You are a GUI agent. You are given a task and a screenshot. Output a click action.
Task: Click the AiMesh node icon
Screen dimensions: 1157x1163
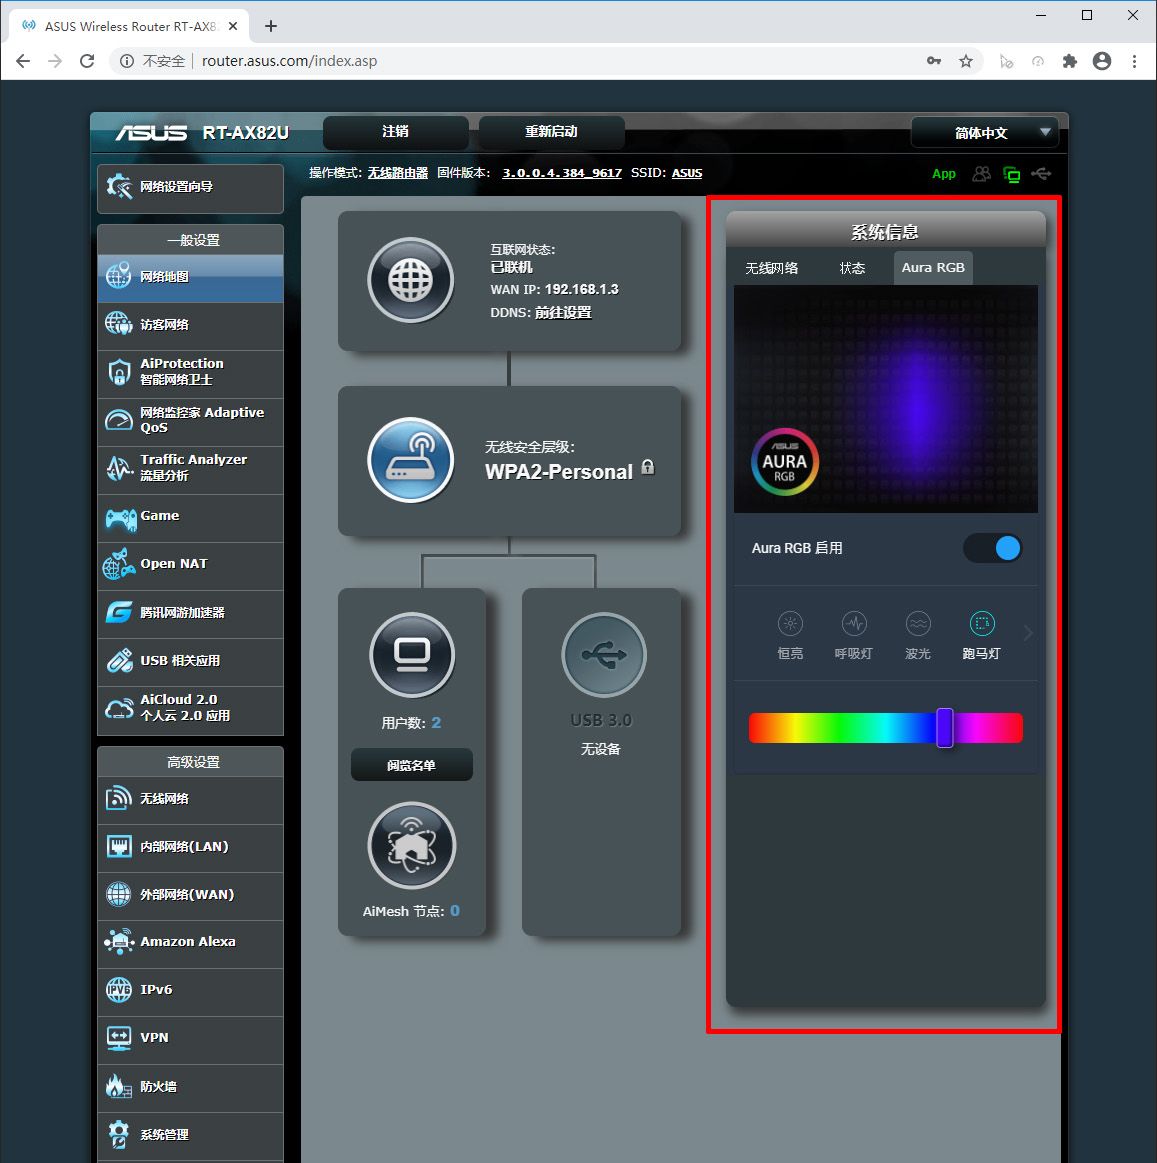click(411, 846)
